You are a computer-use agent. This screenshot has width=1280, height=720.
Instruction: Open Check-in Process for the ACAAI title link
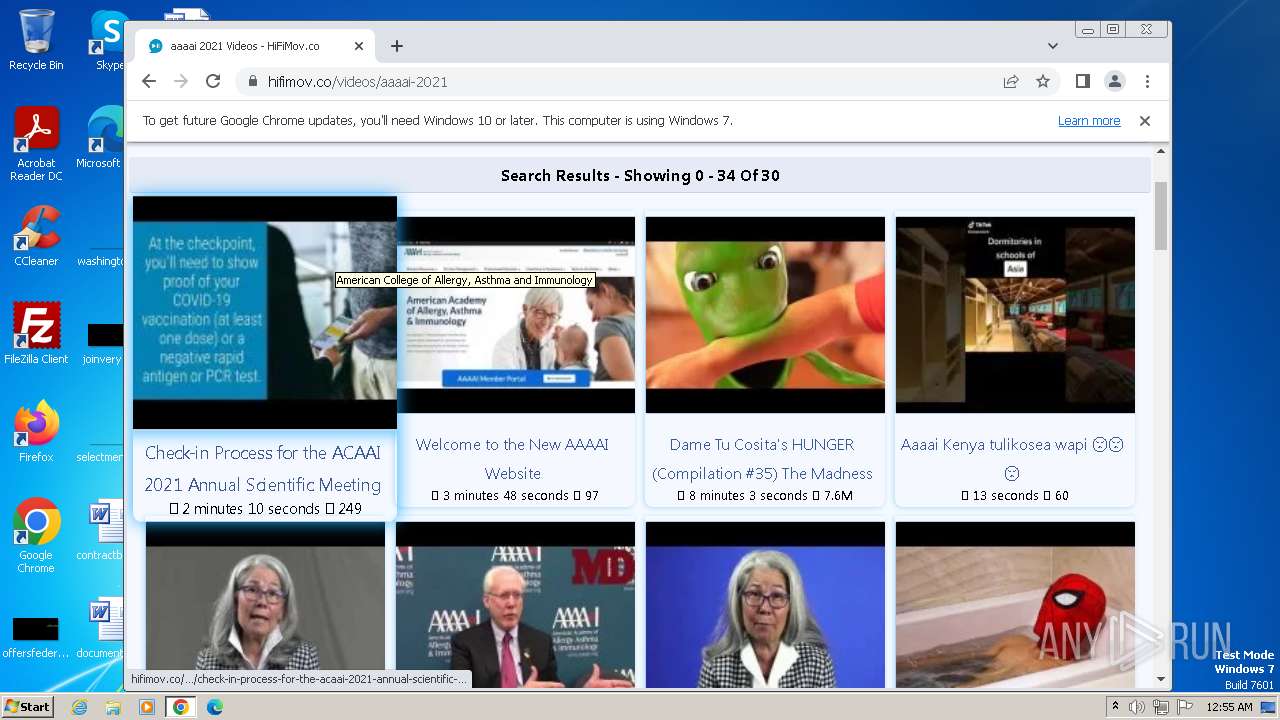[263, 468]
